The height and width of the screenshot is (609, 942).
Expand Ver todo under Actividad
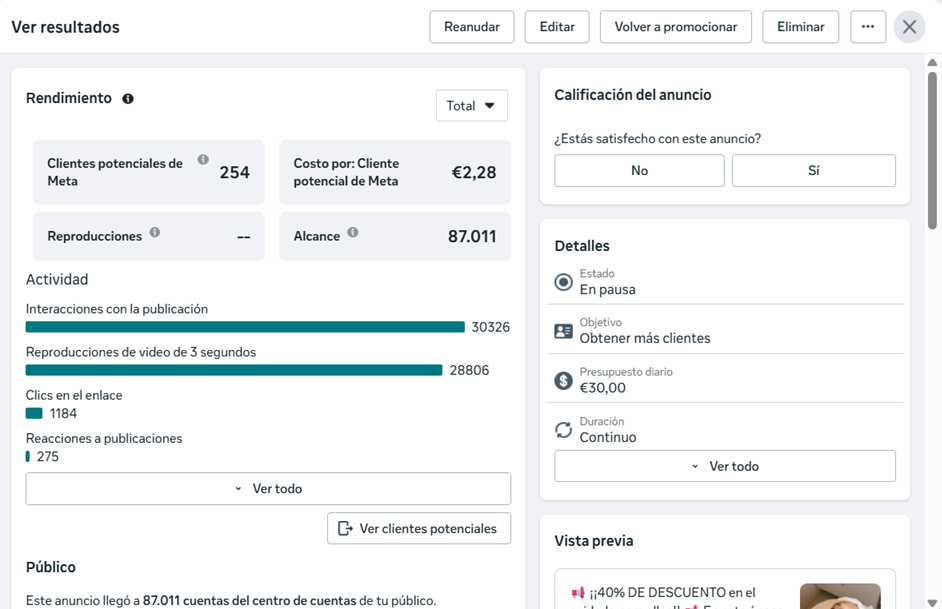click(x=268, y=488)
